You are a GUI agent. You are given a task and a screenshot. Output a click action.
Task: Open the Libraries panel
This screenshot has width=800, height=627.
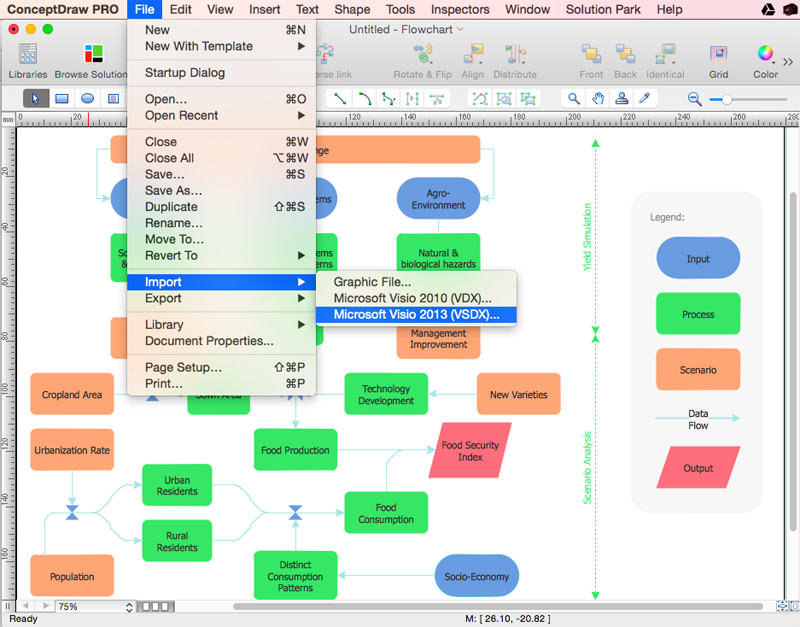(28, 60)
